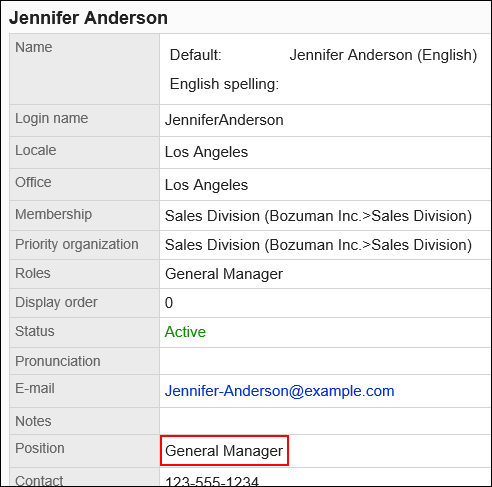Click the green Active status text
This screenshot has width=492, height=487.
185,332
